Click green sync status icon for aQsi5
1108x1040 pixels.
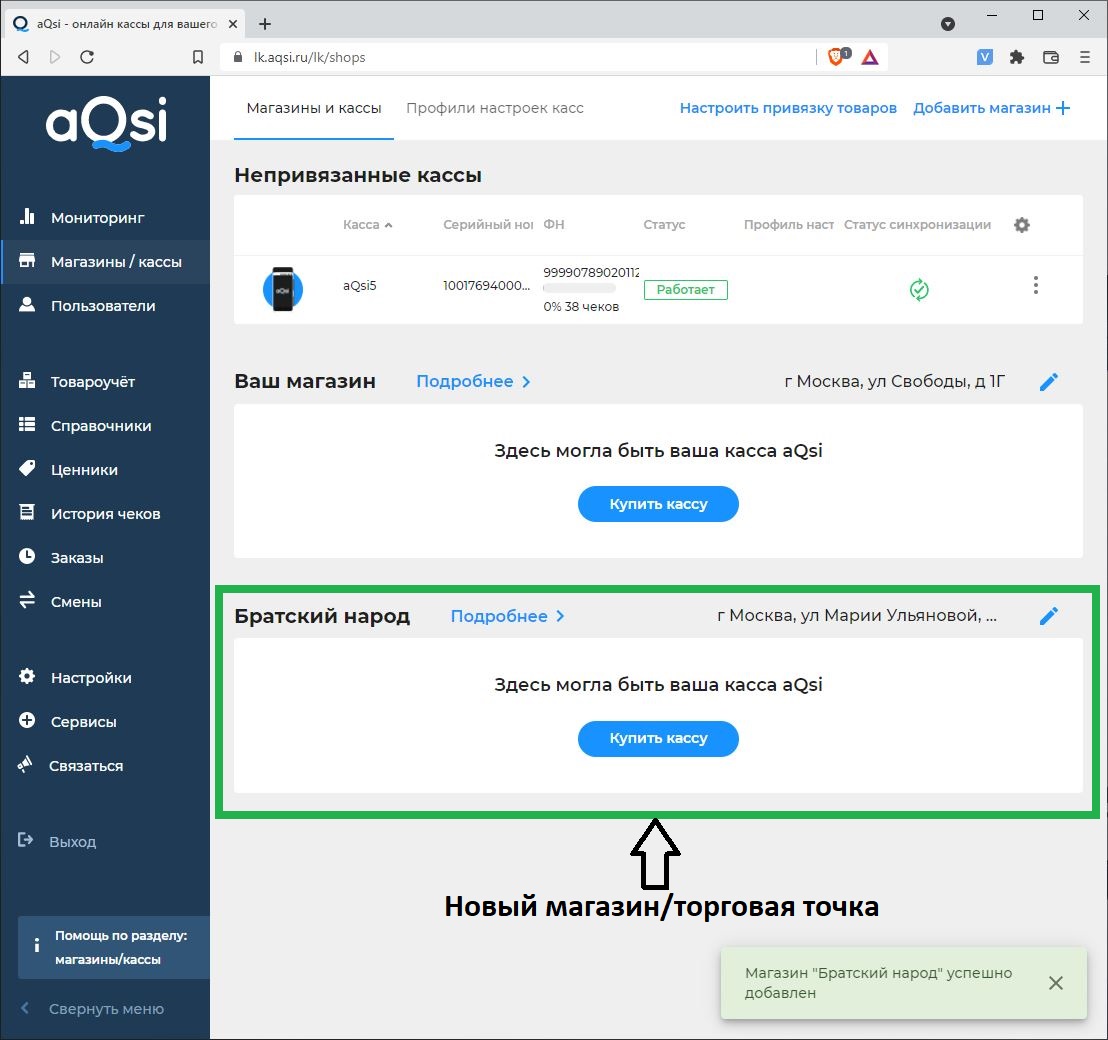919,289
